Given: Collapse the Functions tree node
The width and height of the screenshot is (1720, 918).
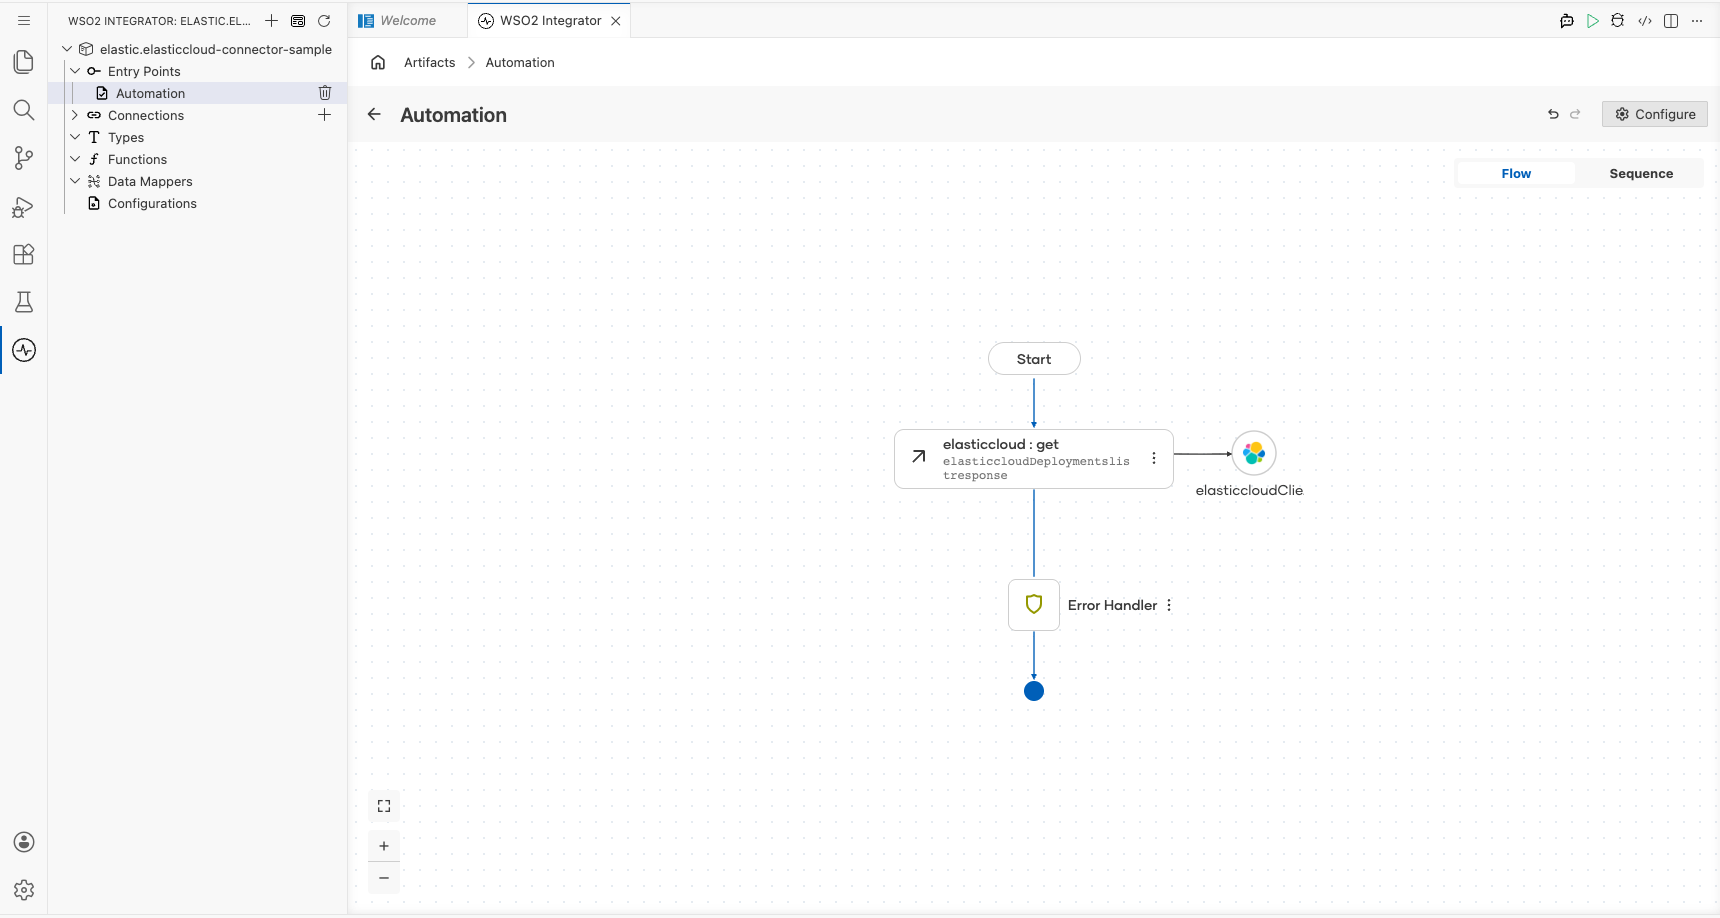Looking at the screenshot, I should coord(75,159).
